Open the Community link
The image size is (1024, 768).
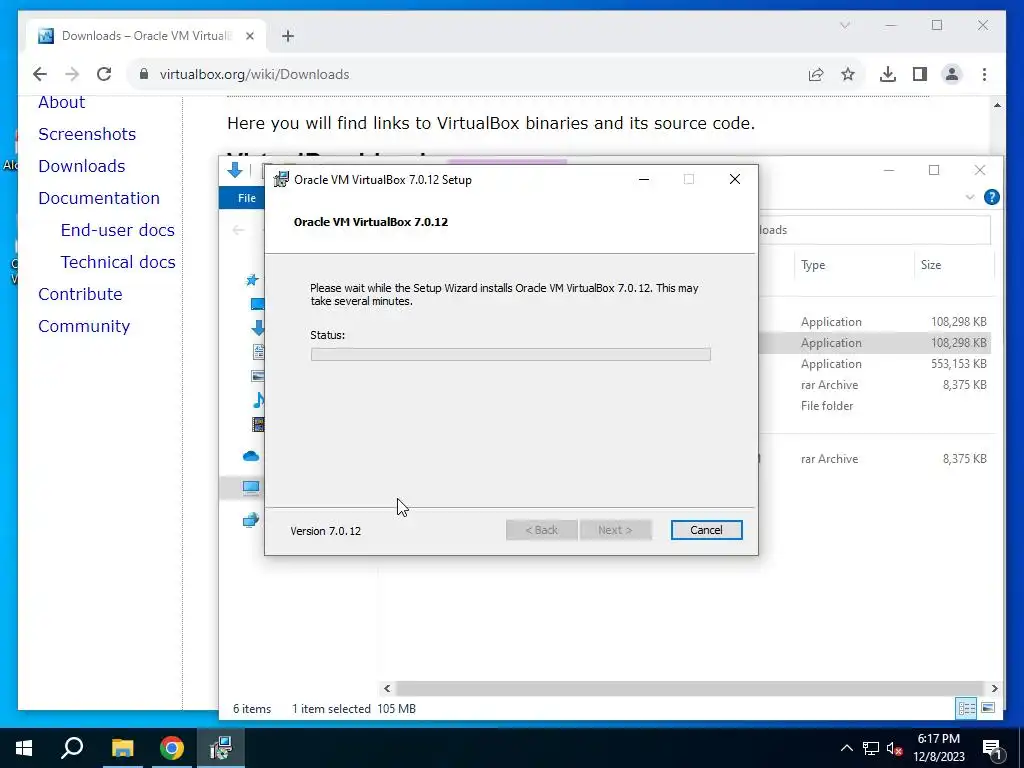tap(84, 326)
